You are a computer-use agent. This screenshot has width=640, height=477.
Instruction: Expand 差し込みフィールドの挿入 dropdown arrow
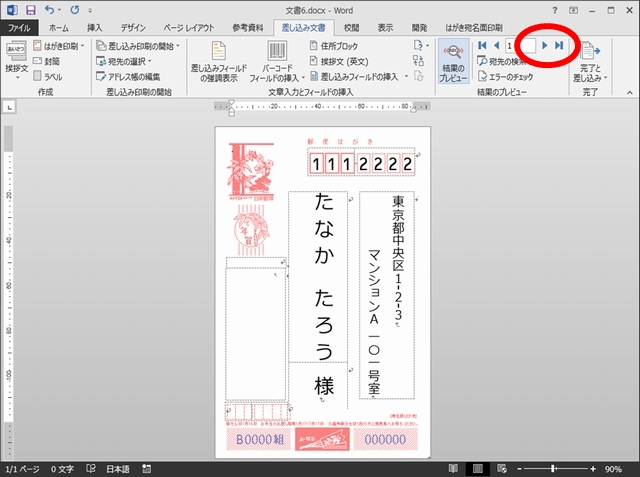pos(406,76)
